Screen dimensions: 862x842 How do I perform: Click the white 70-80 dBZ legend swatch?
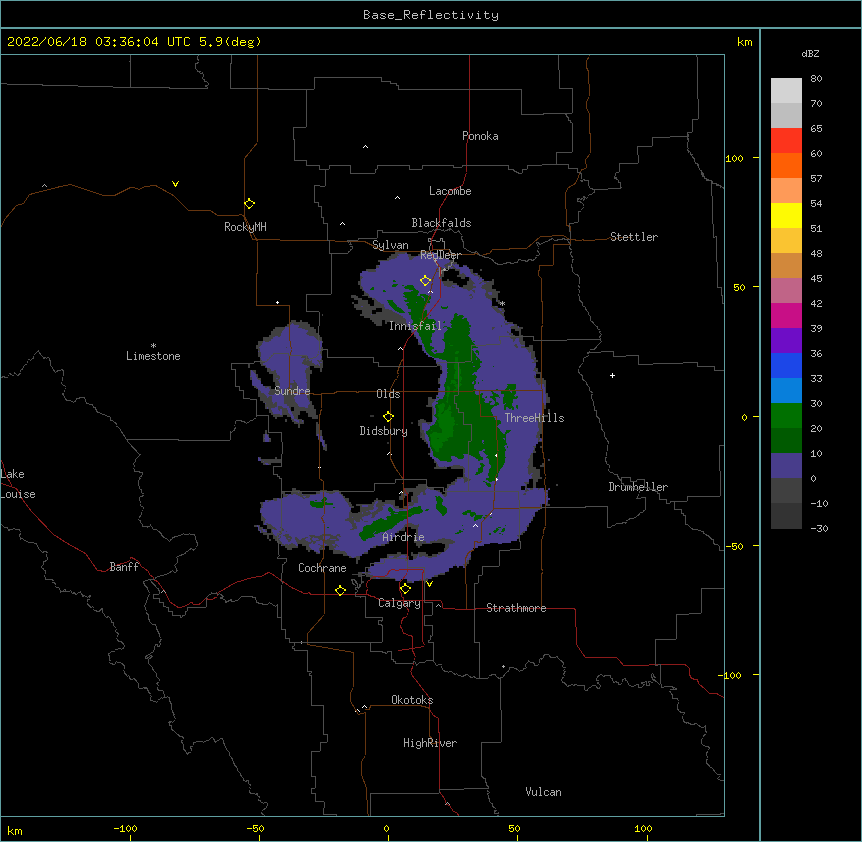point(786,91)
